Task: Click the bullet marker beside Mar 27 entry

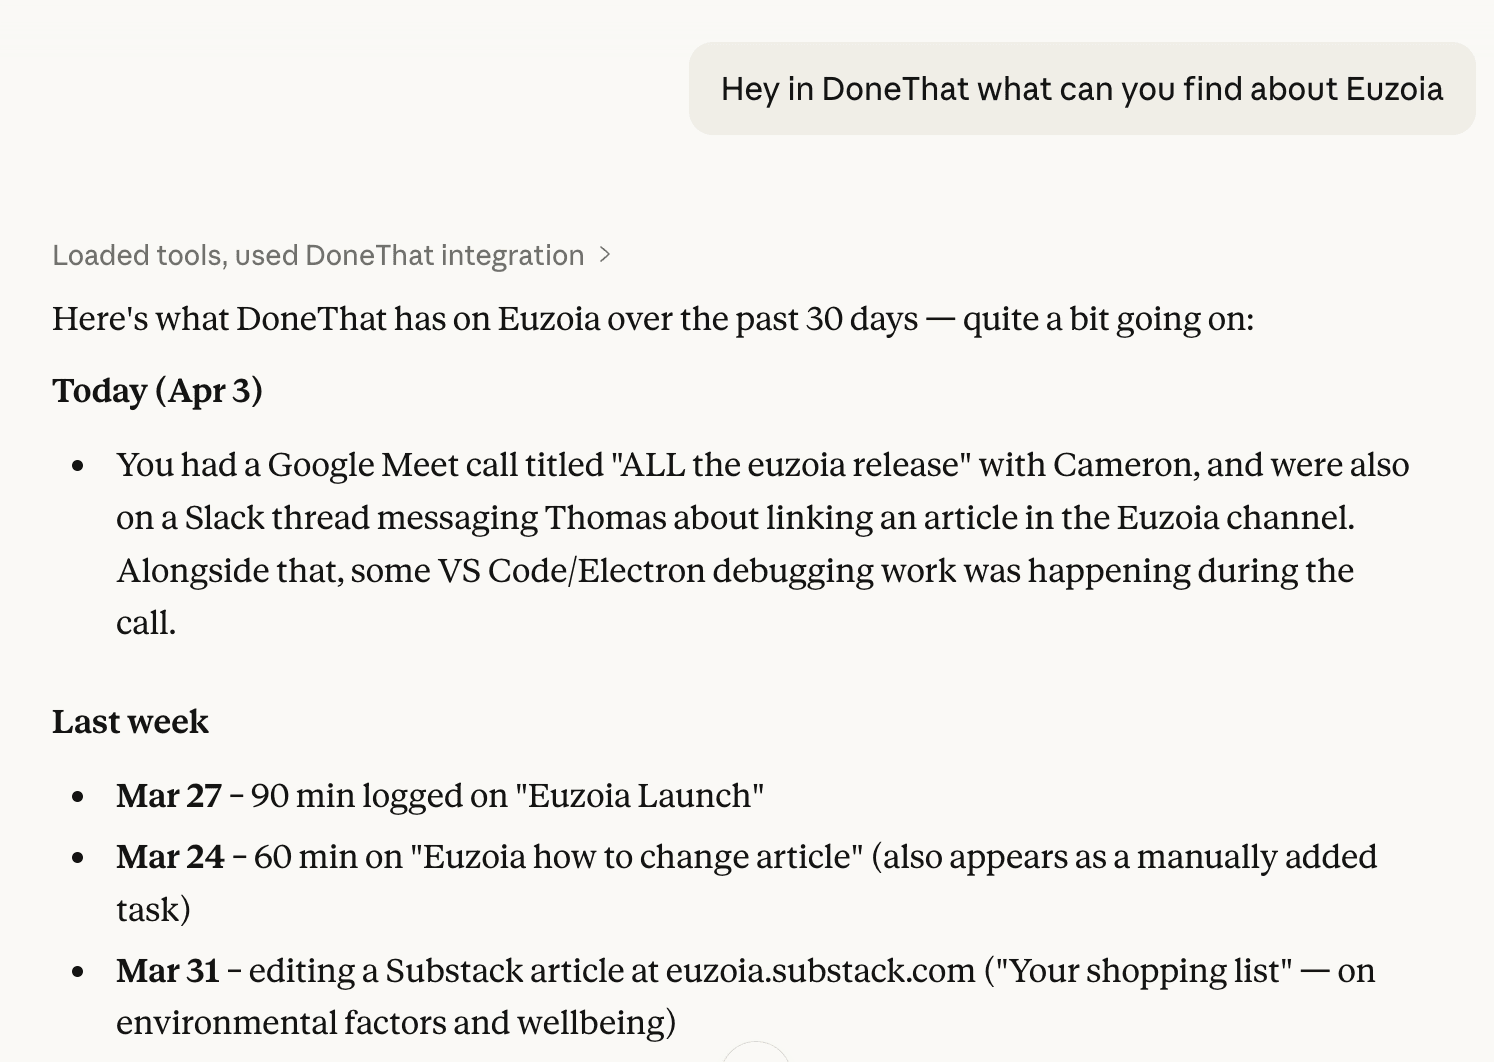Action: (x=78, y=797)
